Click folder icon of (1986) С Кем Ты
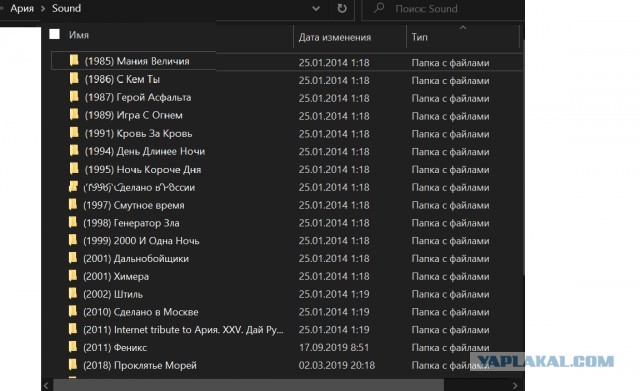 pos(74,78)
